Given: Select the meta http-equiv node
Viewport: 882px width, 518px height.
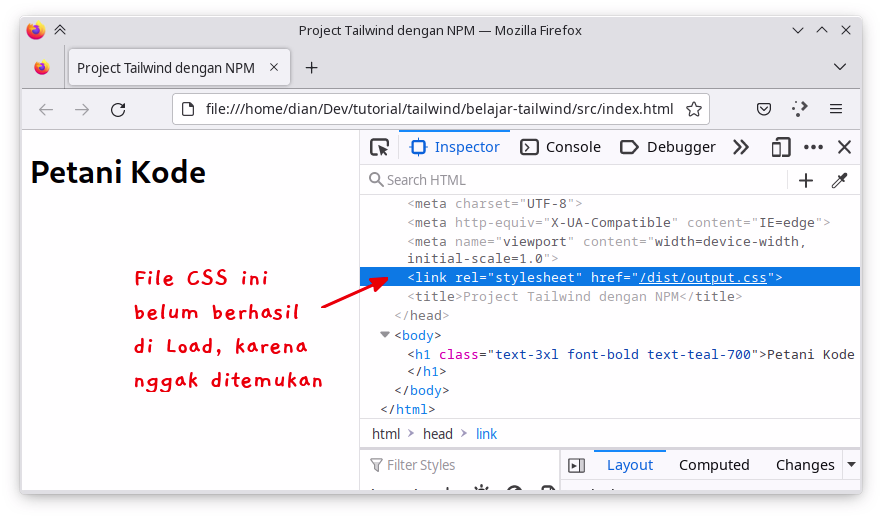Looking at the screenshot, I should (619, 222).
